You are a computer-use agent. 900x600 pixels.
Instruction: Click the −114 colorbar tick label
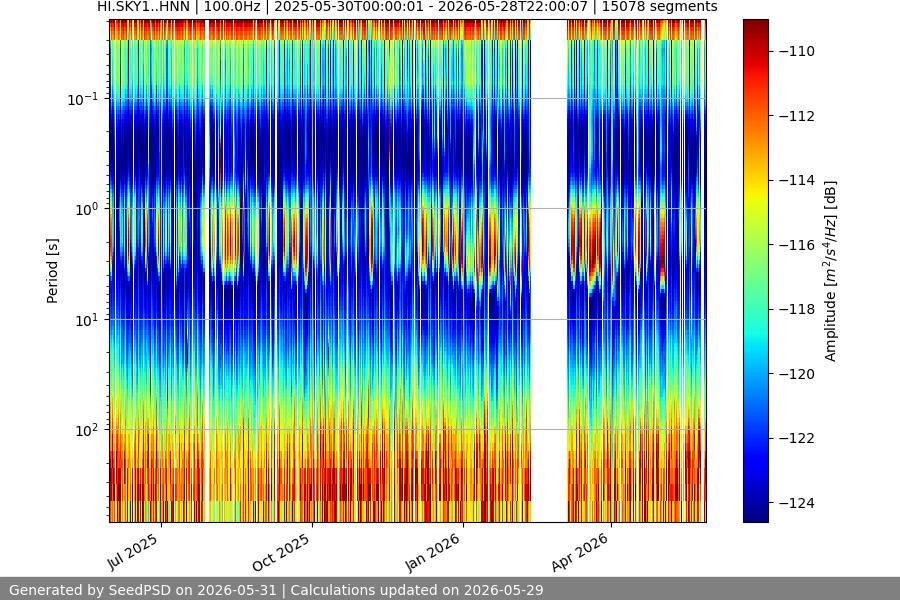(x=797, y=180)
